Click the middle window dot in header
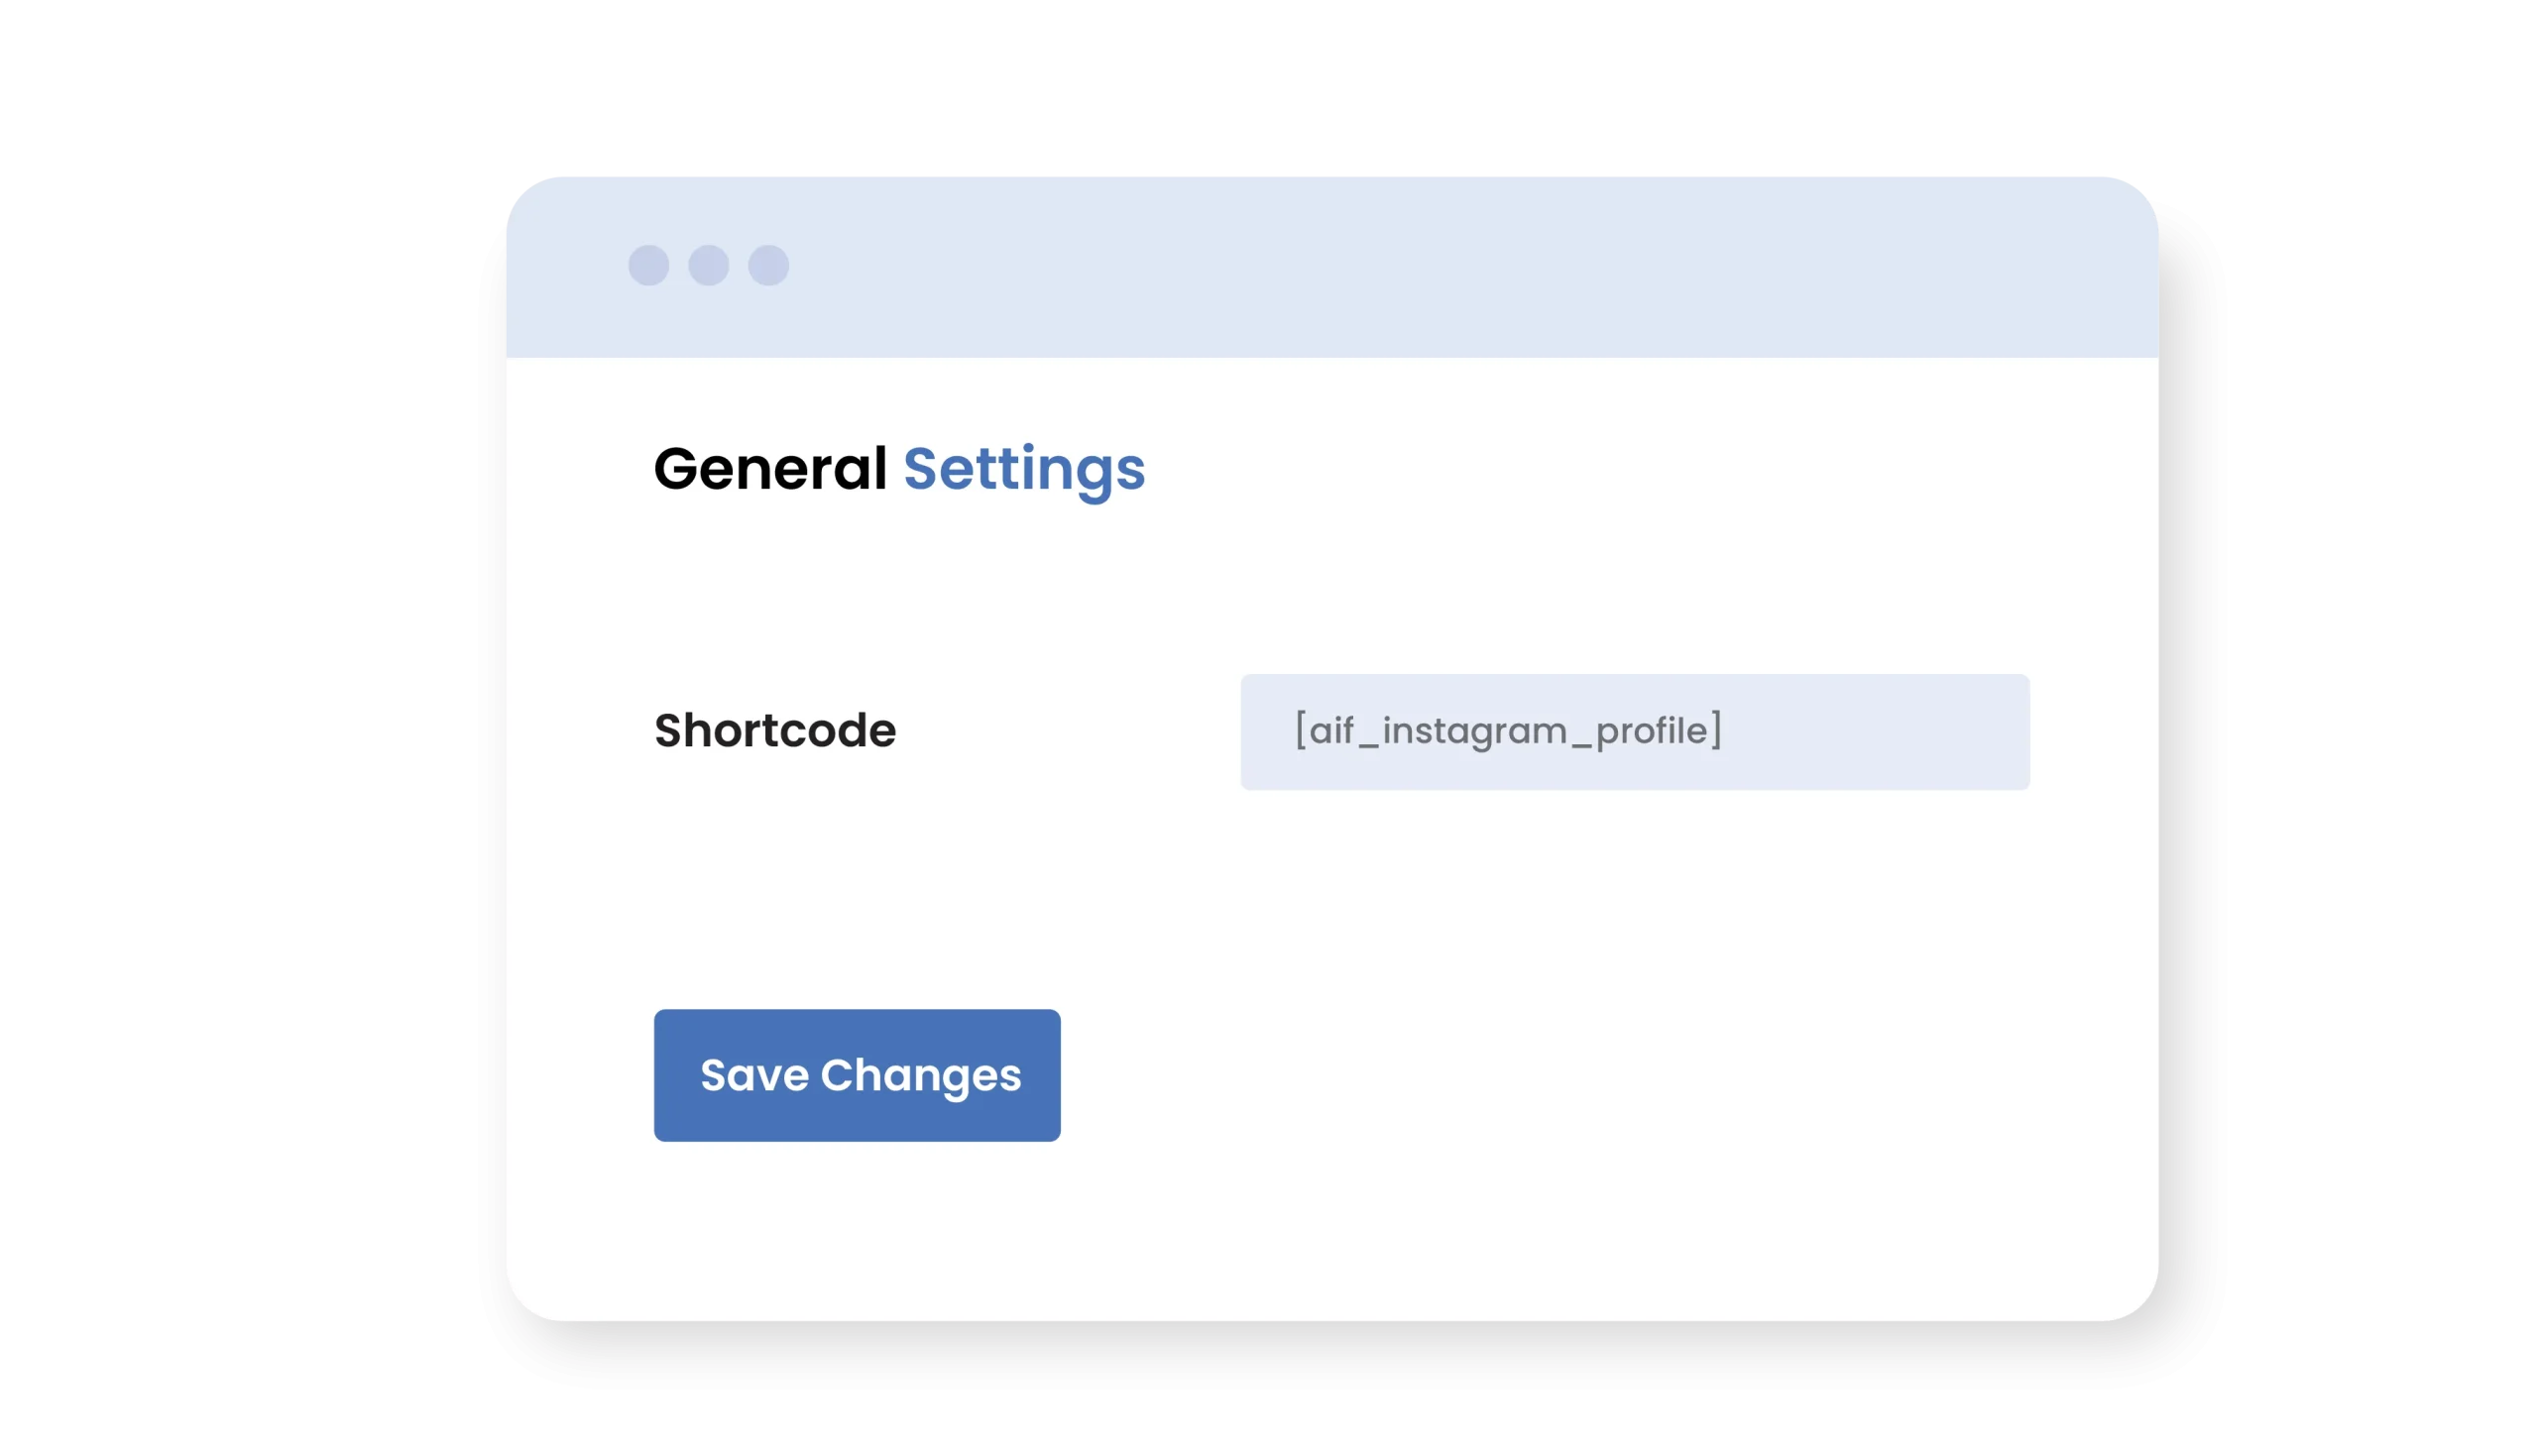This screenshot has width=2538, height=1456. 708,265
